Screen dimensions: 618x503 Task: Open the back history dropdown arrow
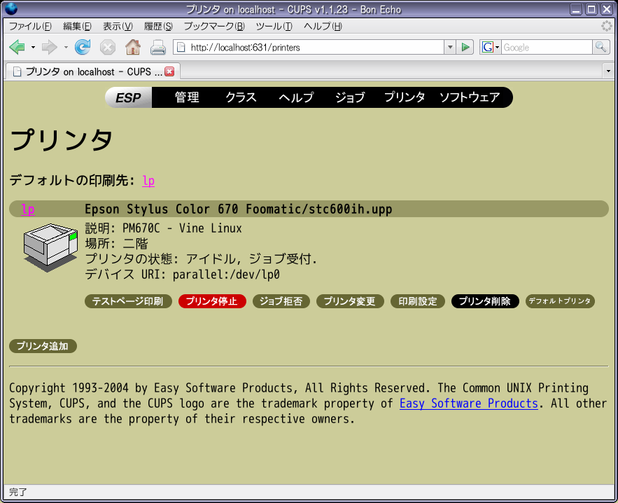(x=34, y=47)
